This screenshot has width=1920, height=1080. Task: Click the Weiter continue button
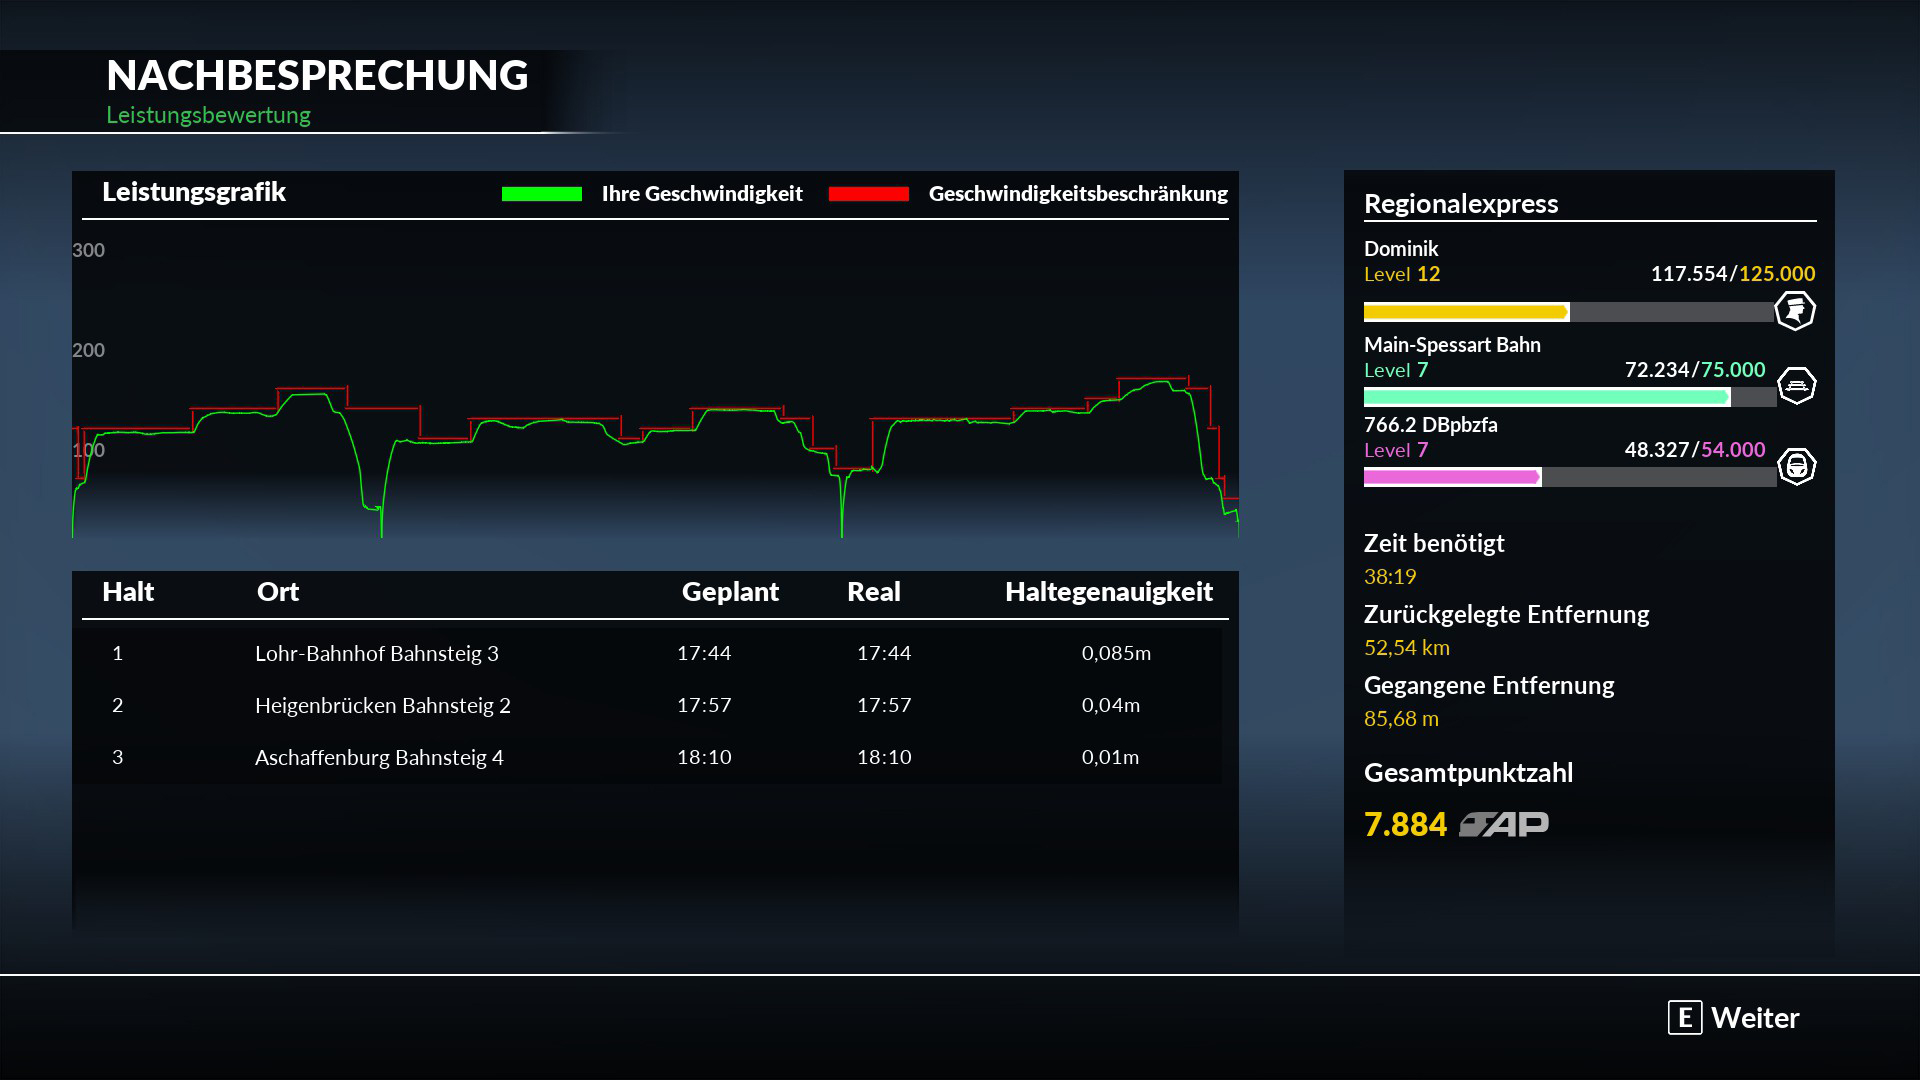(1734, 1018)
